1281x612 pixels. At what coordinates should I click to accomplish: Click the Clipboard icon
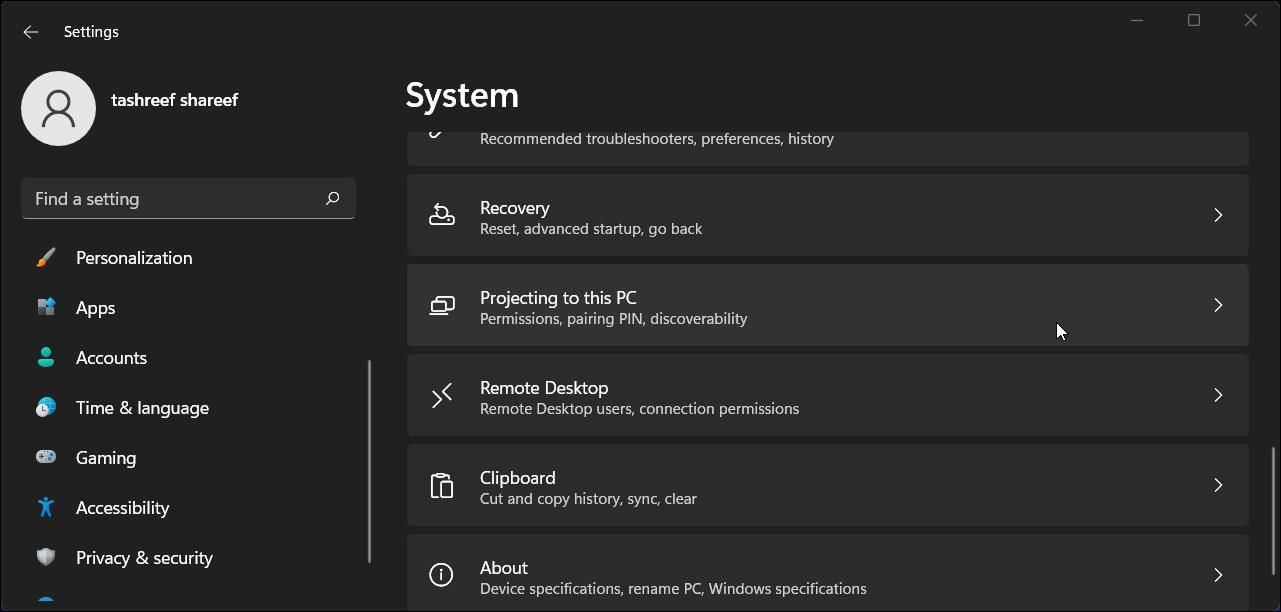point(442,486)
